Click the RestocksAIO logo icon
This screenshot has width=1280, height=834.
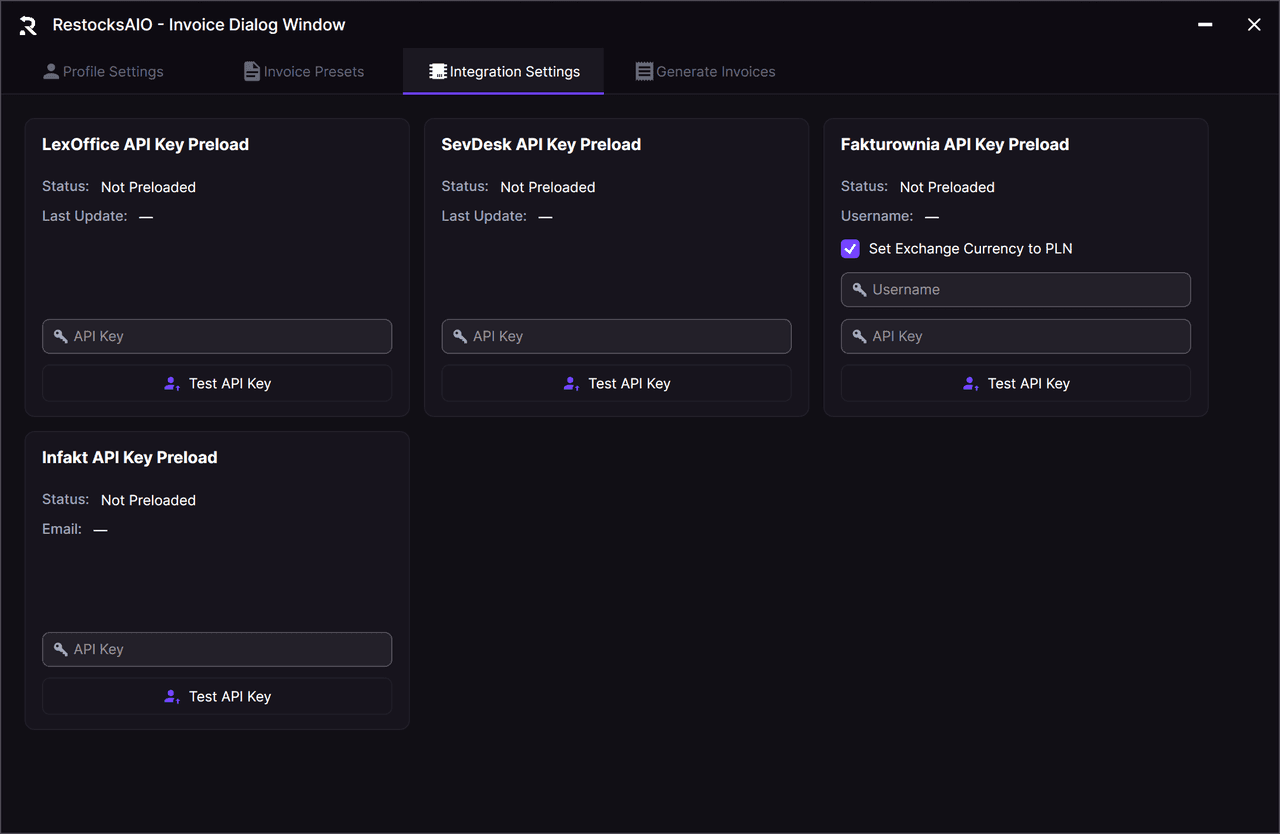tap(28, 26)
